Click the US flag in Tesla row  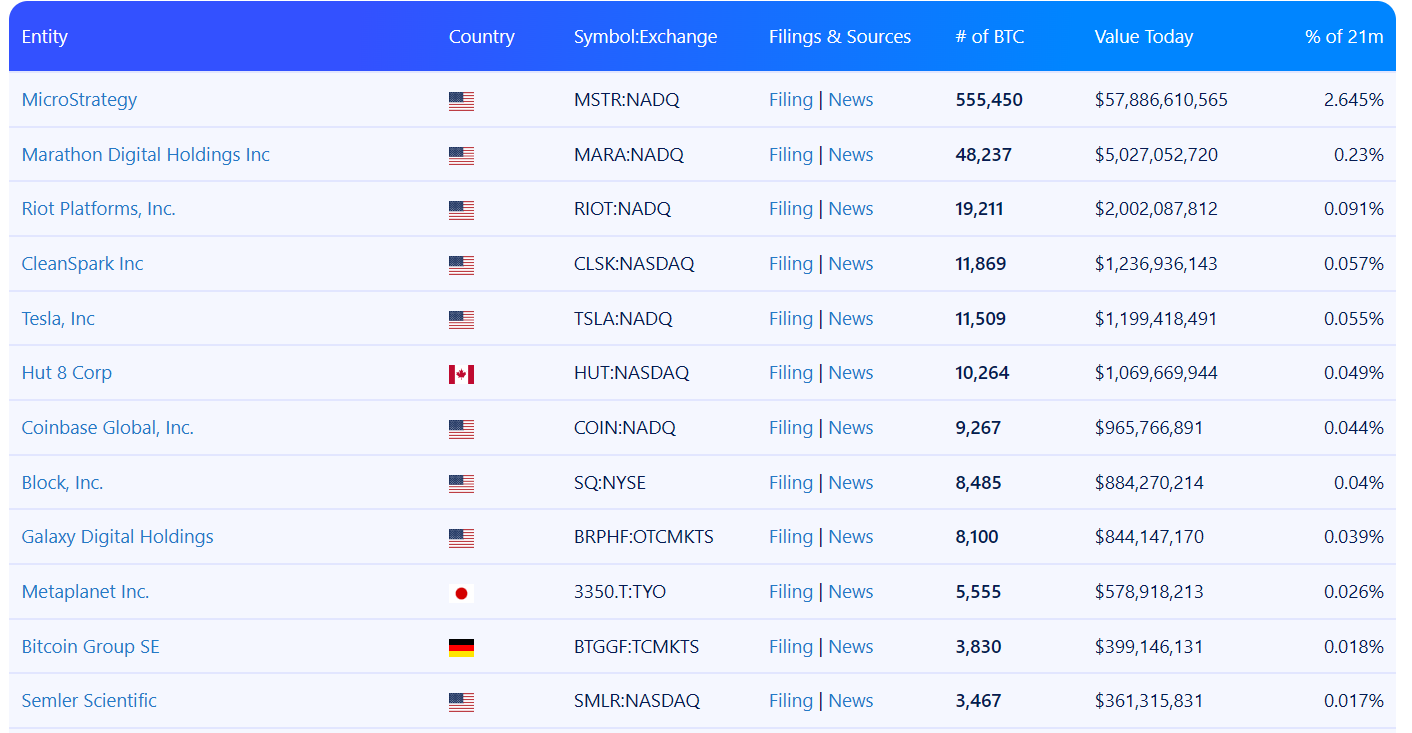tap(461, 320)
